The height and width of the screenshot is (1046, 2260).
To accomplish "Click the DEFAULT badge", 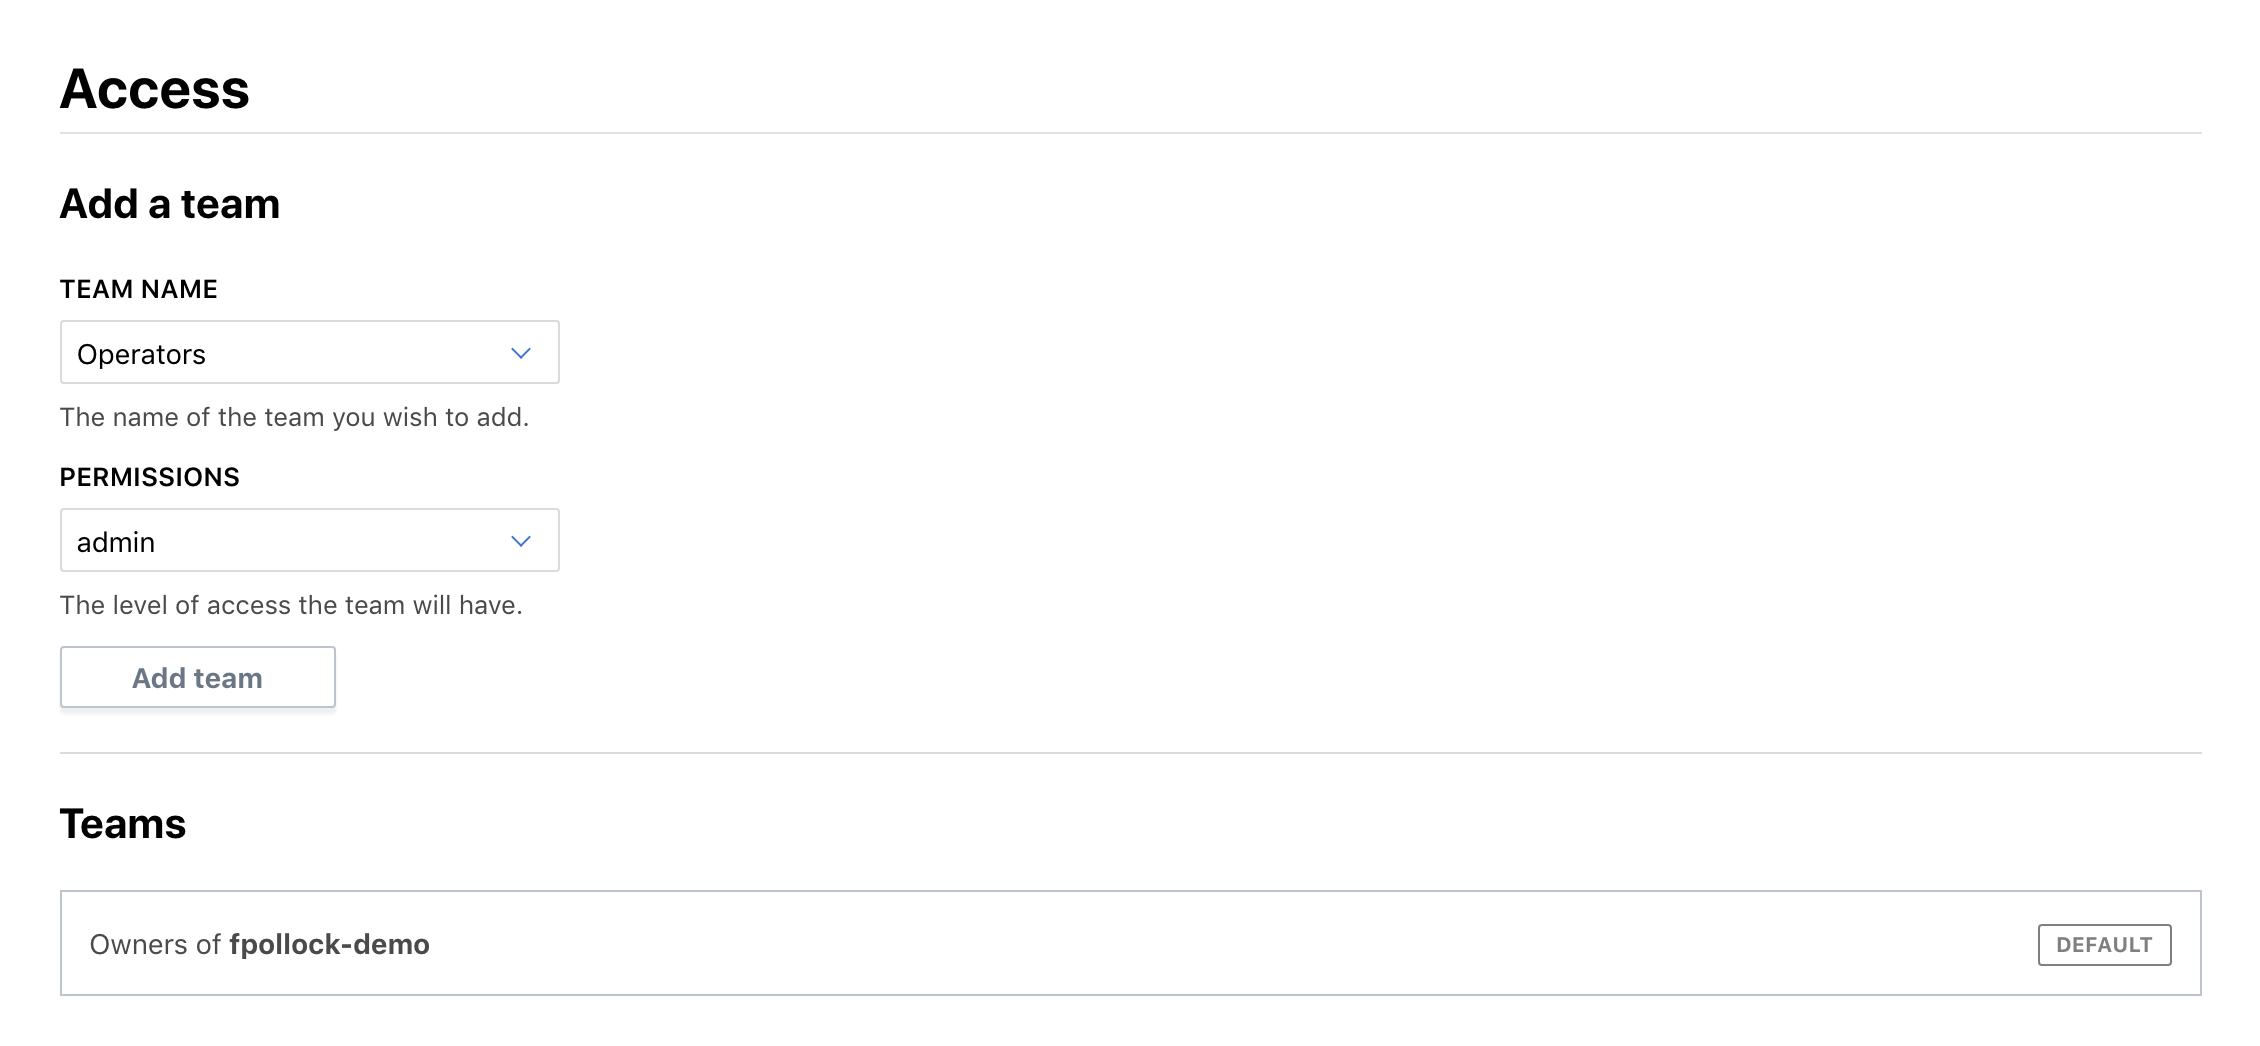I will point(2104,945).
